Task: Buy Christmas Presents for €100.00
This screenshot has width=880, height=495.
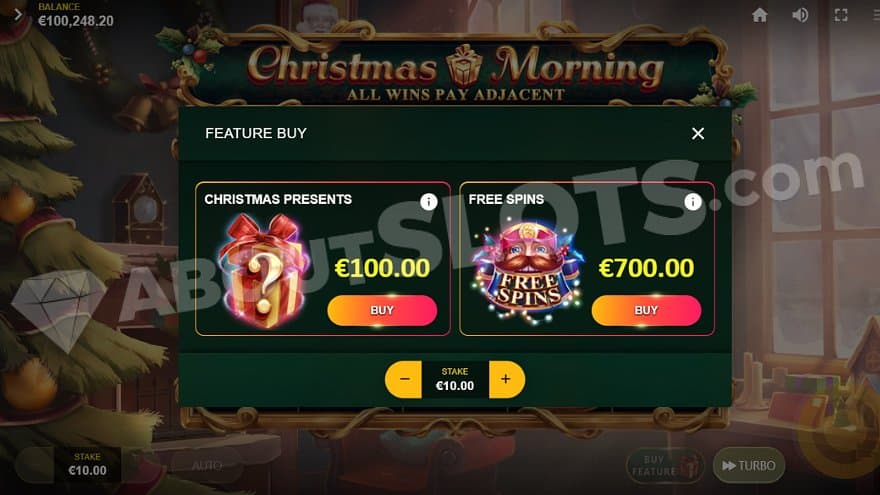Action: pyautogui.click(x=382, y=310)
